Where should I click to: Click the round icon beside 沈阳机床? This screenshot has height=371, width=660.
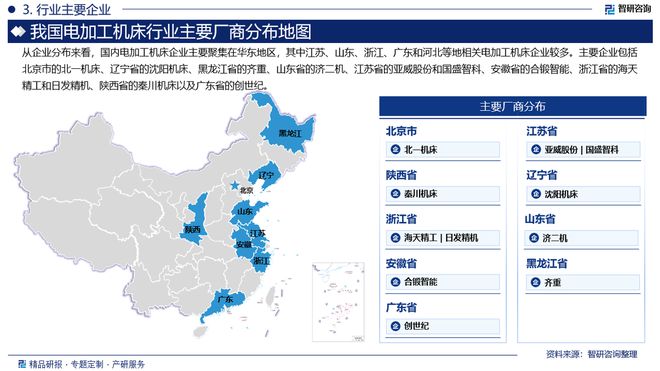[535, 194]
